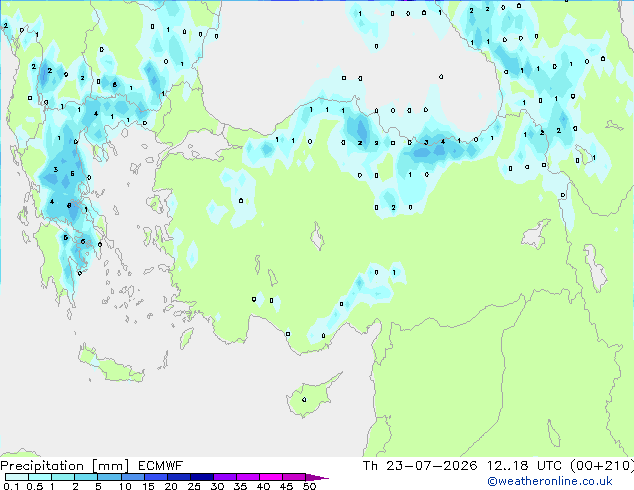Select the 2–5 mm legend color swatch
Screen dimensions: 634x490
tap(86, 477)
